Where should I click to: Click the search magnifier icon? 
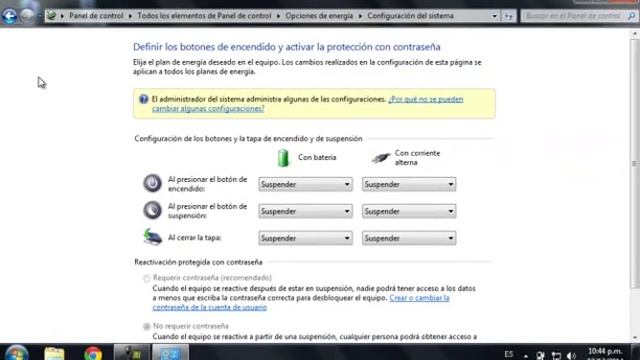tap(631, 16)
